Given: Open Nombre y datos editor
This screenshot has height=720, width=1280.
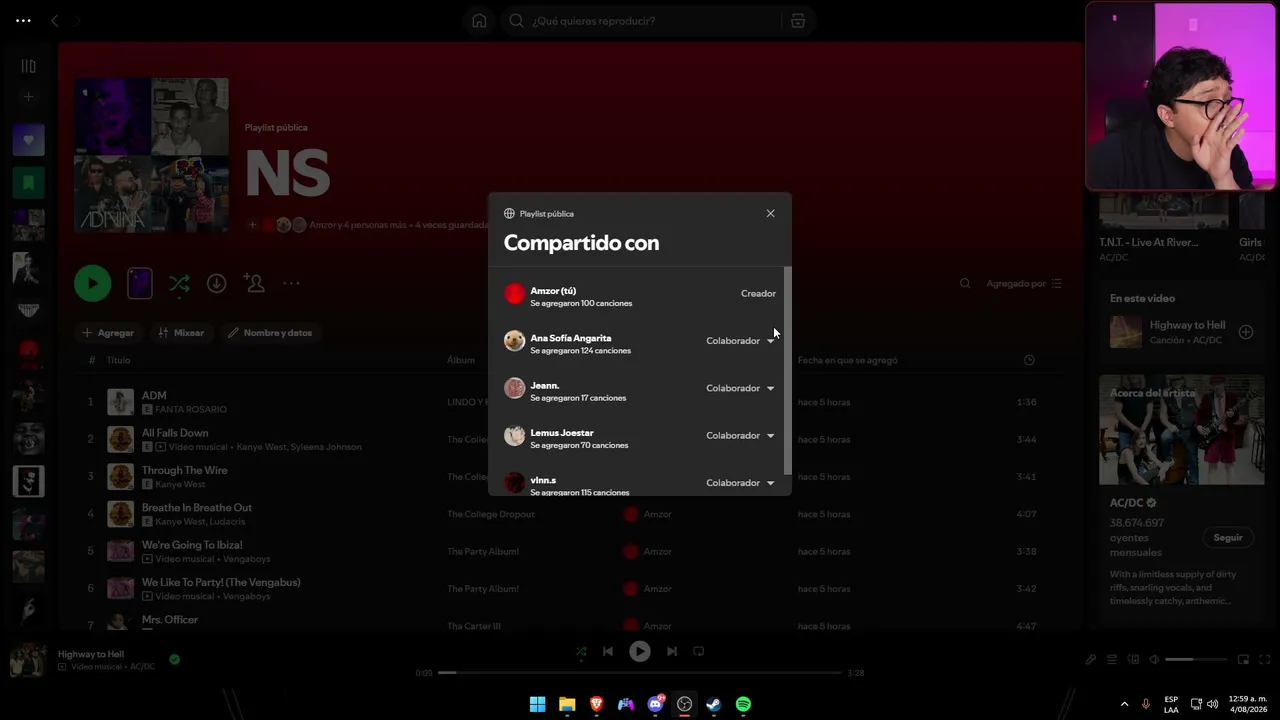Looking at the screenshot, I should 270,333.
